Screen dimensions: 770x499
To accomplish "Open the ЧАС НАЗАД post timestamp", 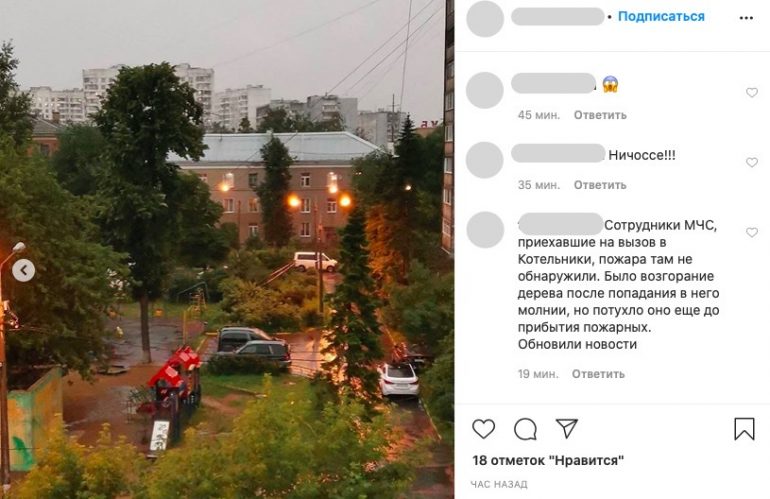I will point(499,485).
